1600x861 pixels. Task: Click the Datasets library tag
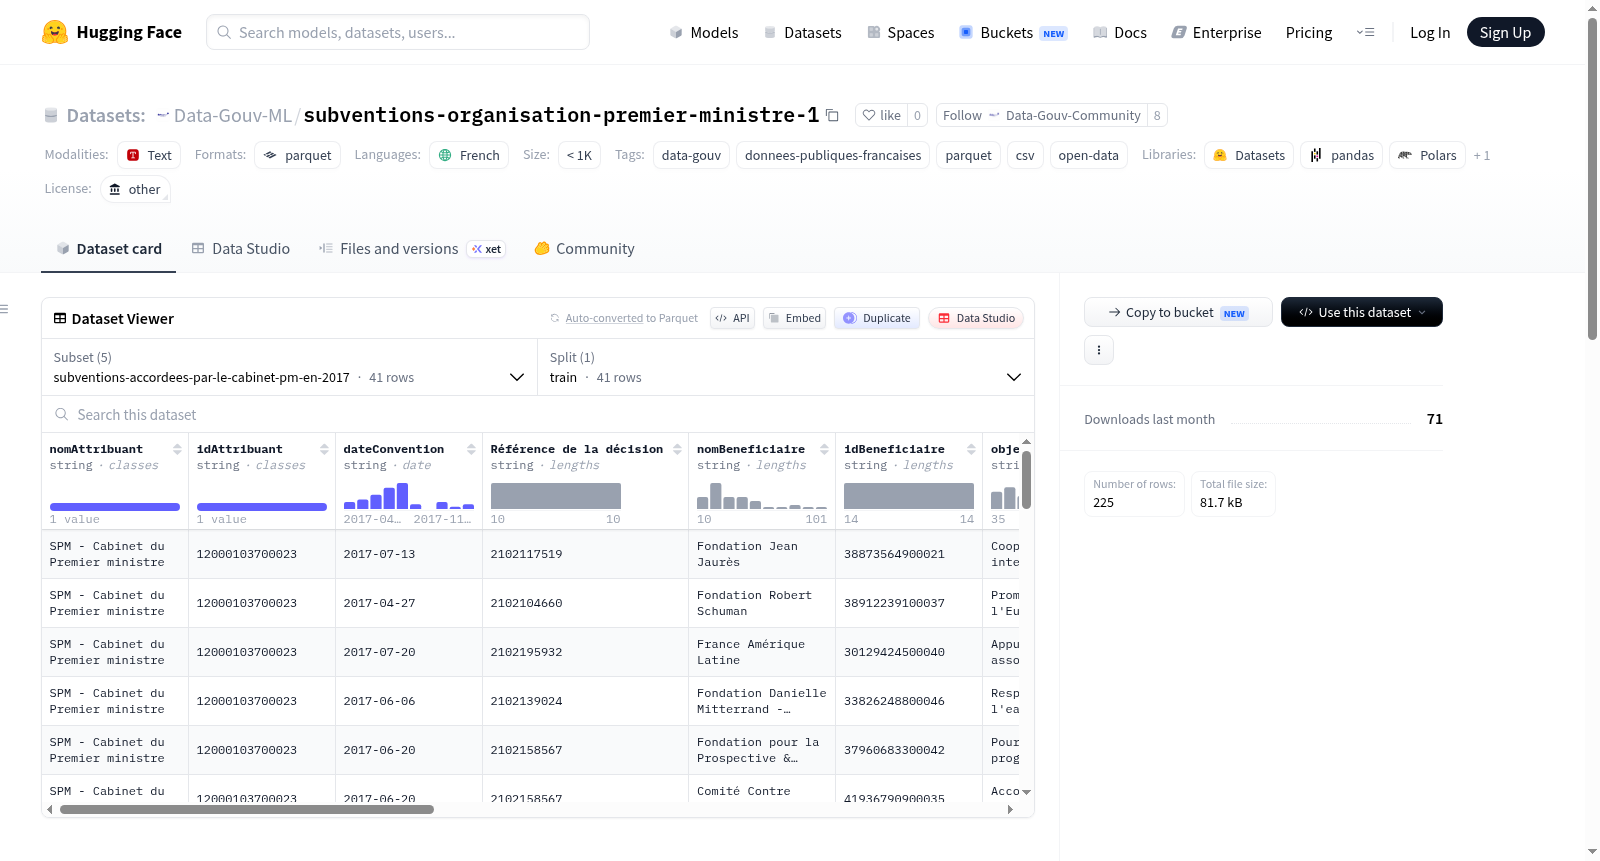1249,155
